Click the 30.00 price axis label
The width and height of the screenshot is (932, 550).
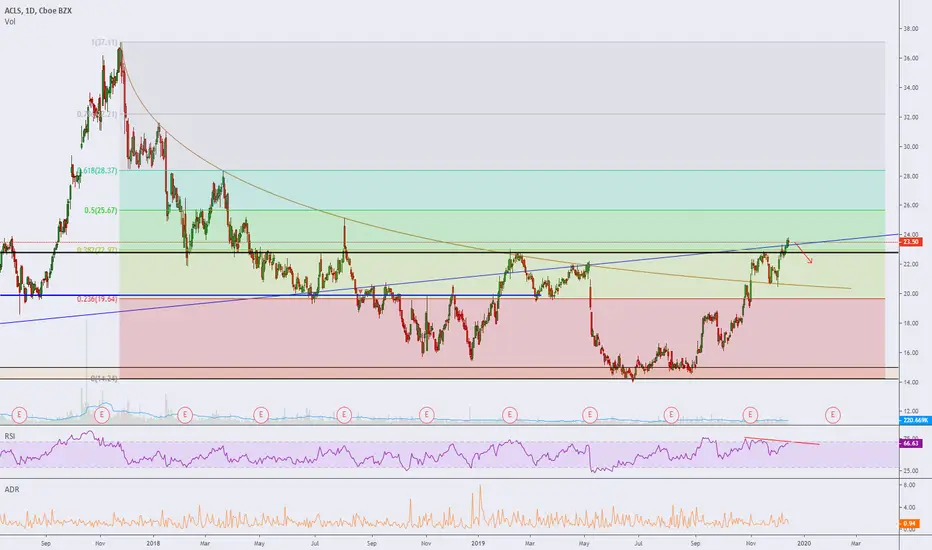(911, 147)
